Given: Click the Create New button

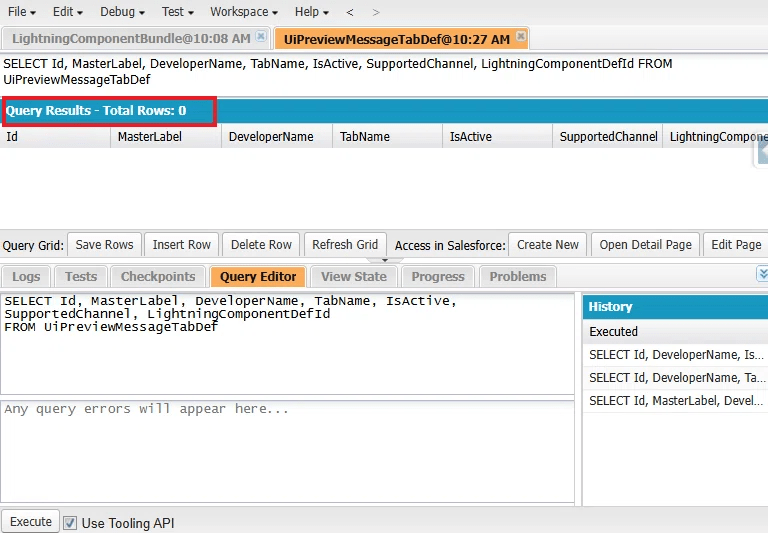Looking at the screenshot, I should [548, 244].
